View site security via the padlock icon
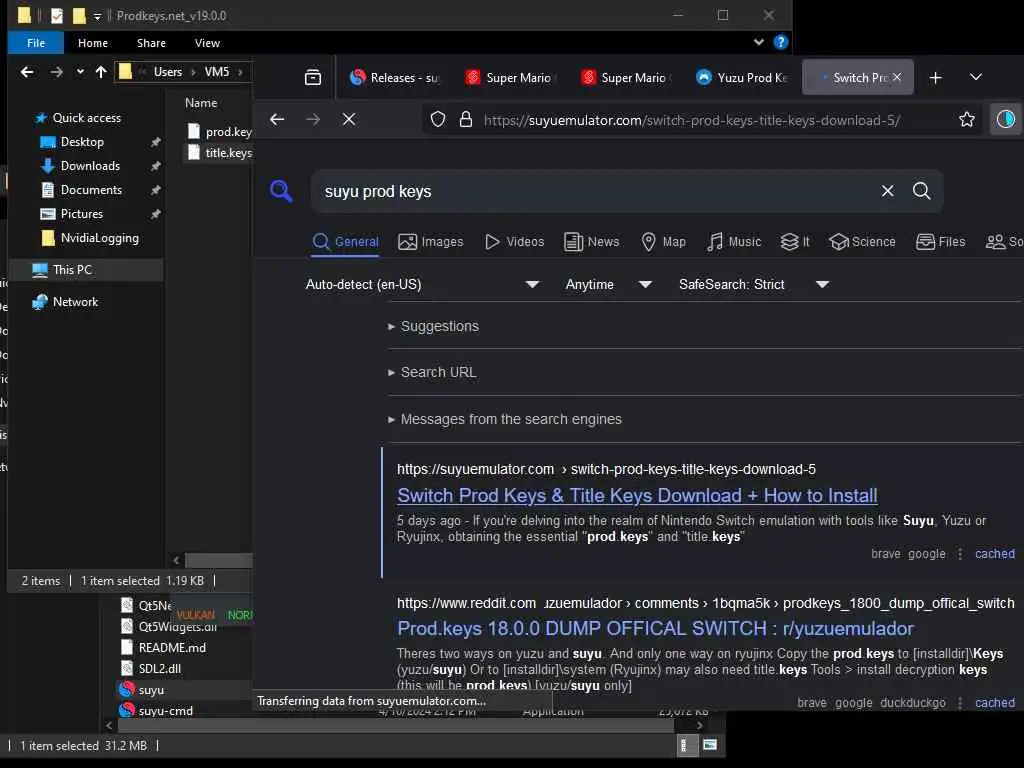 [x=466, y=120]
